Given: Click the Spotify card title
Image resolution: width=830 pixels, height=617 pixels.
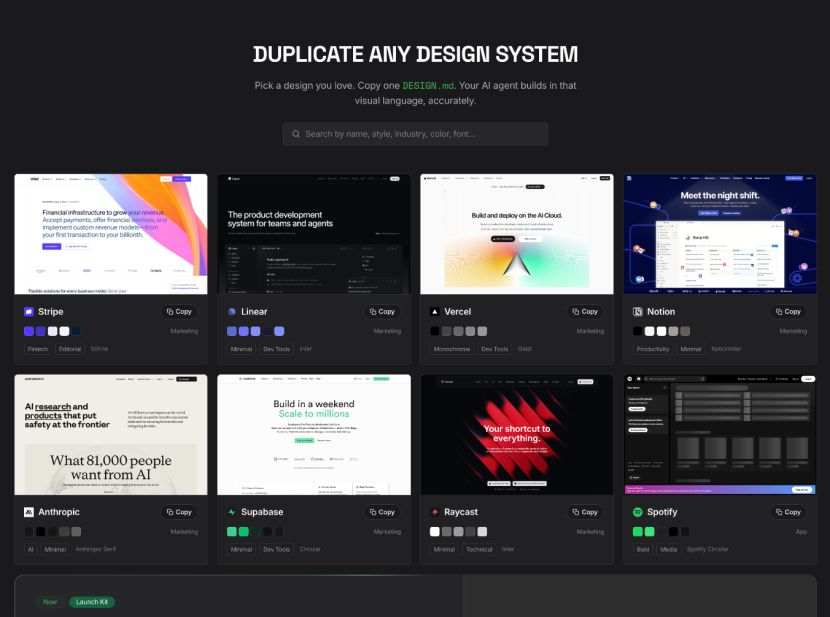Looking at the screenshot, I should (x=662, y=512).
